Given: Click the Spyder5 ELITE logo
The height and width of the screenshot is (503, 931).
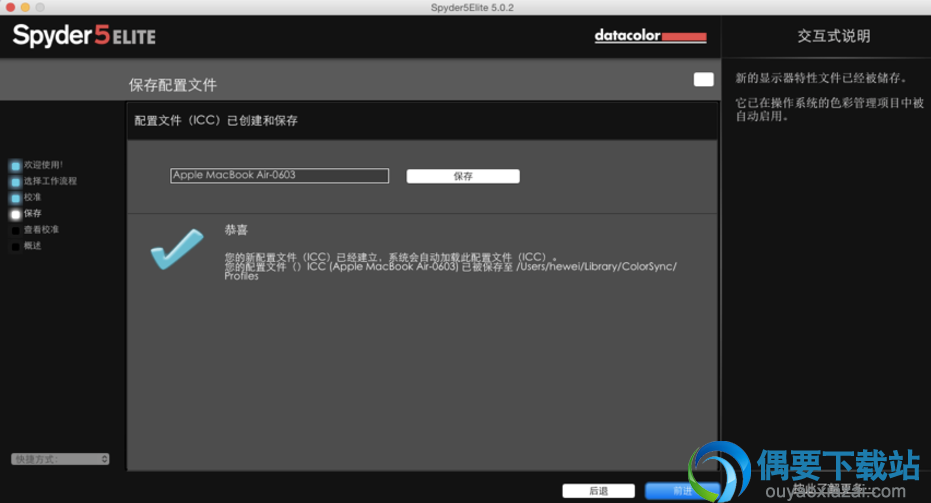Looking at the screenshot, I should coord(84,36).
